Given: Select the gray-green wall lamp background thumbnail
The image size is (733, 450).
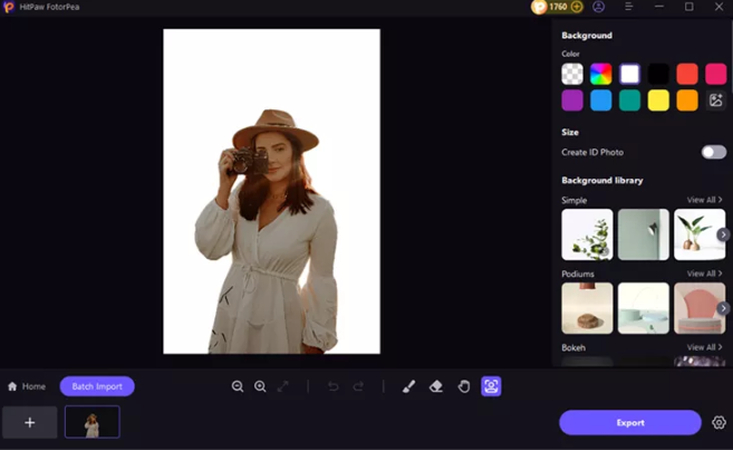Looking at the screenshot, I should coord(643,235).
